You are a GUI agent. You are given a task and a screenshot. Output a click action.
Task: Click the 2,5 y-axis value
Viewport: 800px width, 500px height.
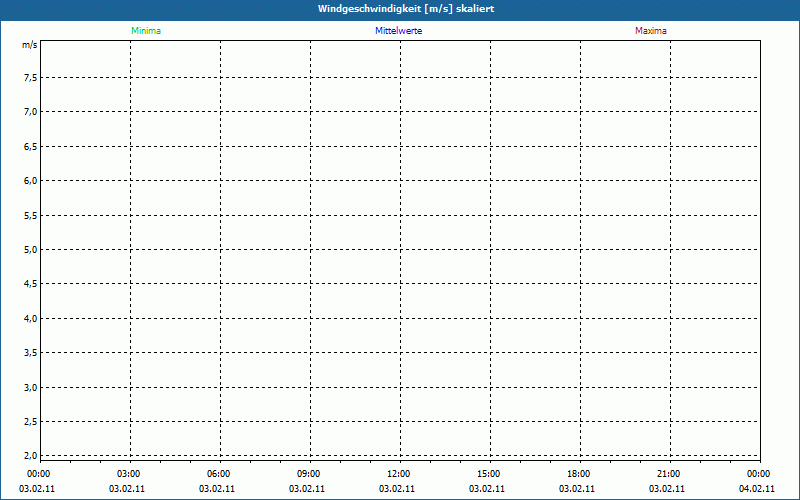pos(31,421)
